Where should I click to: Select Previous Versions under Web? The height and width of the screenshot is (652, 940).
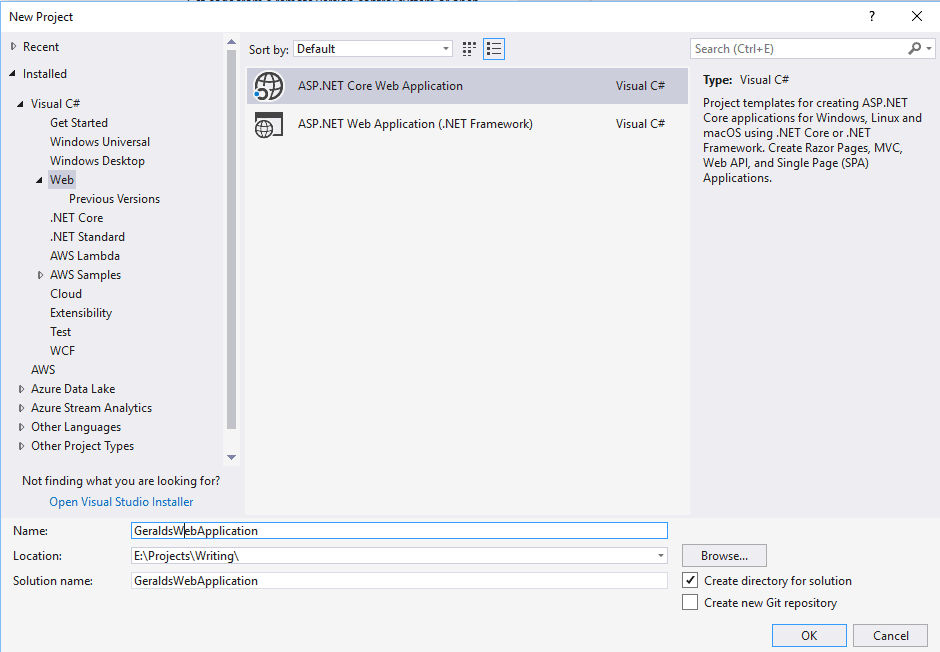point(115,199)
